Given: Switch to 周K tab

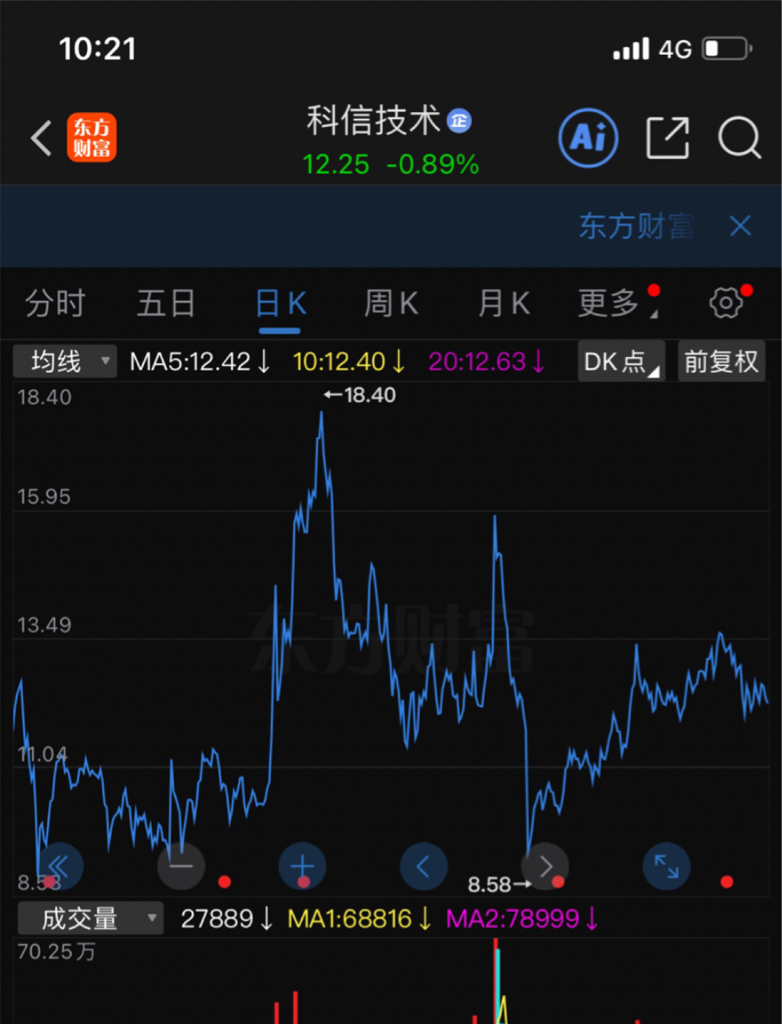Looking at the screenshot, I should point(391,304).
